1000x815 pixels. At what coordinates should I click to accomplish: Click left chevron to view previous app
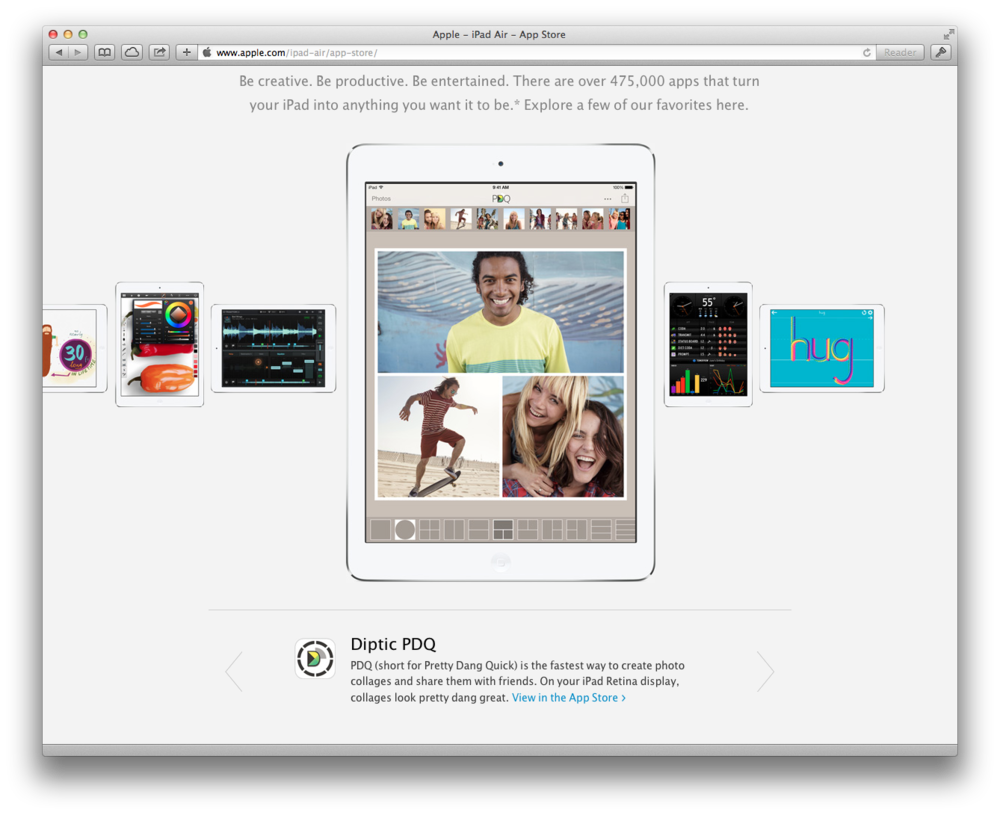233,671
